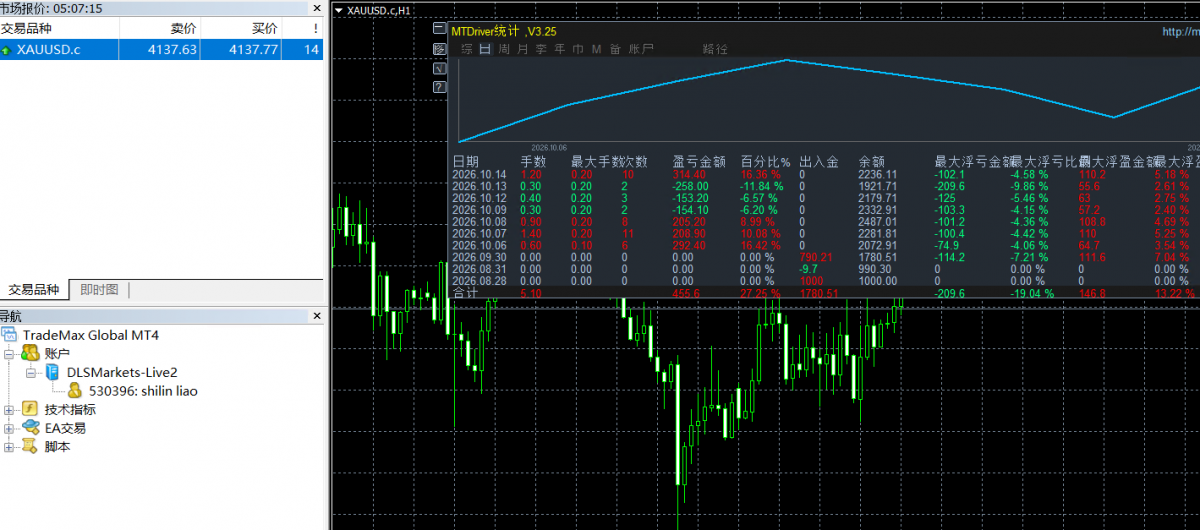The width and height of the screenshot is (1200, 530).
Task: Click the MTDriver screenshot image icon
Action: tap(439, 48)
